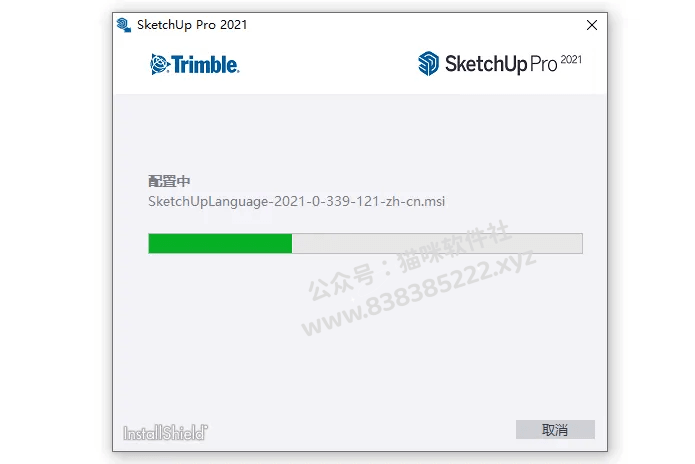This screenshot has width=695, height=464.
Task: Click the 配置中 status label
Action: (x=169, y=181)
